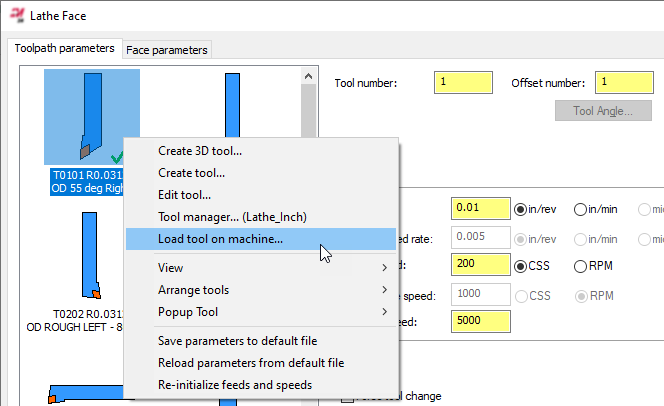The height and width of the screenshot is (406, 664).
Task: Click Re-initialize feeds and speeds
Action: 262,385
